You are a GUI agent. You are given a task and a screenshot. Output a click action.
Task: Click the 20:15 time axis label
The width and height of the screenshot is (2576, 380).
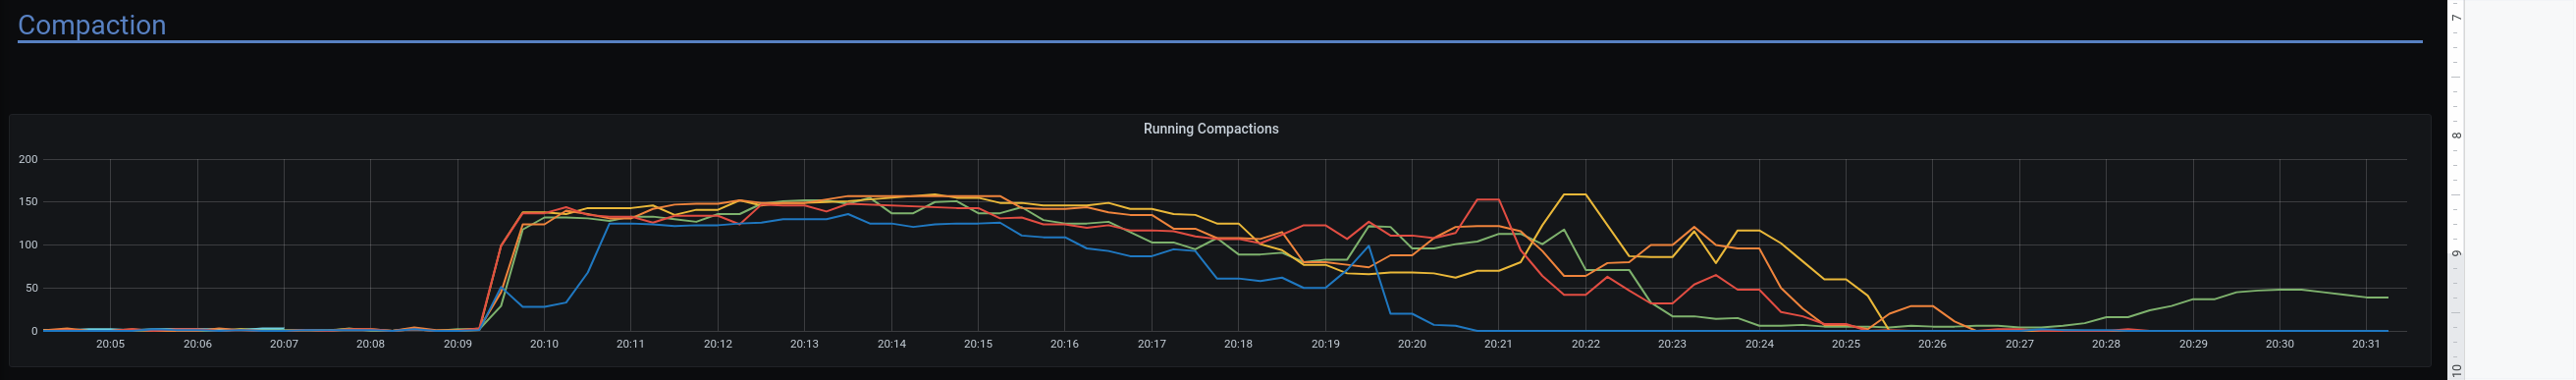click(x=978, y=344)
